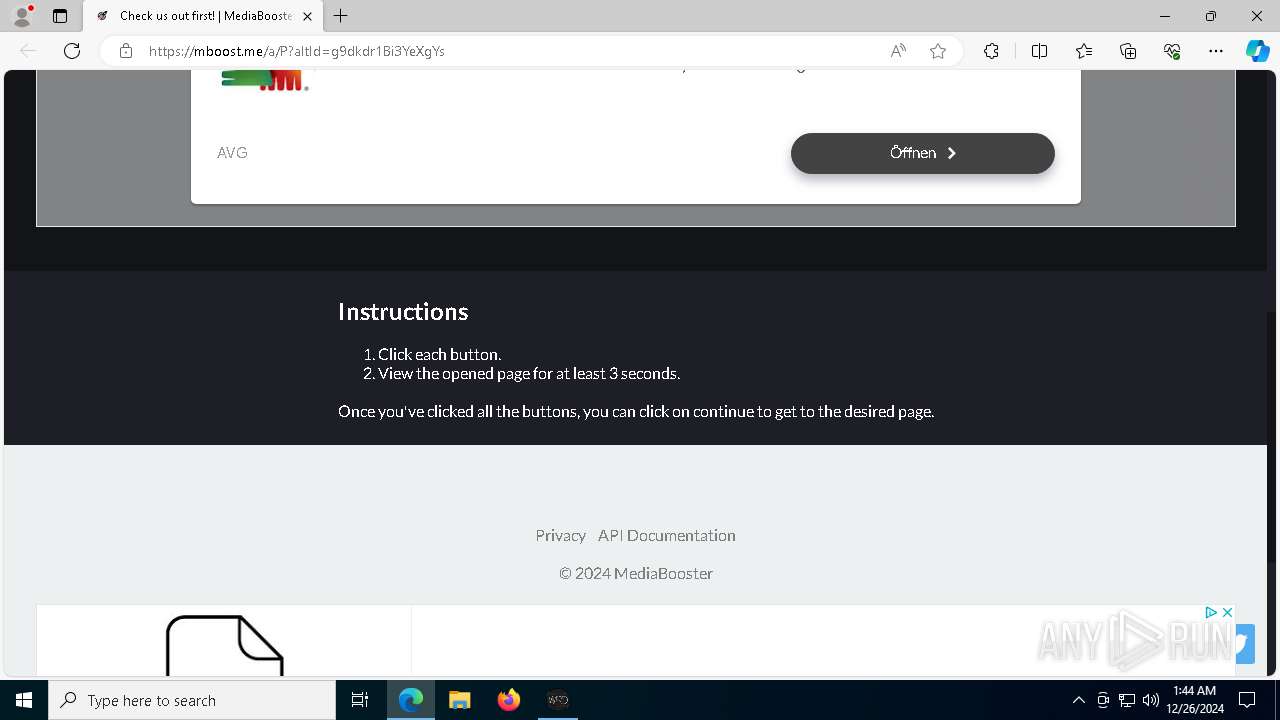Open Firefox on taskbar
Image resolution: width=1280 pixels, height=720 pixels.
point(509,700)
